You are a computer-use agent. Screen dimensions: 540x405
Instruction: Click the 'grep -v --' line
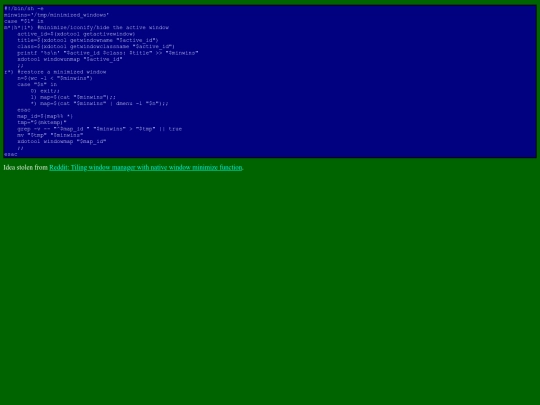click(100, 129)
